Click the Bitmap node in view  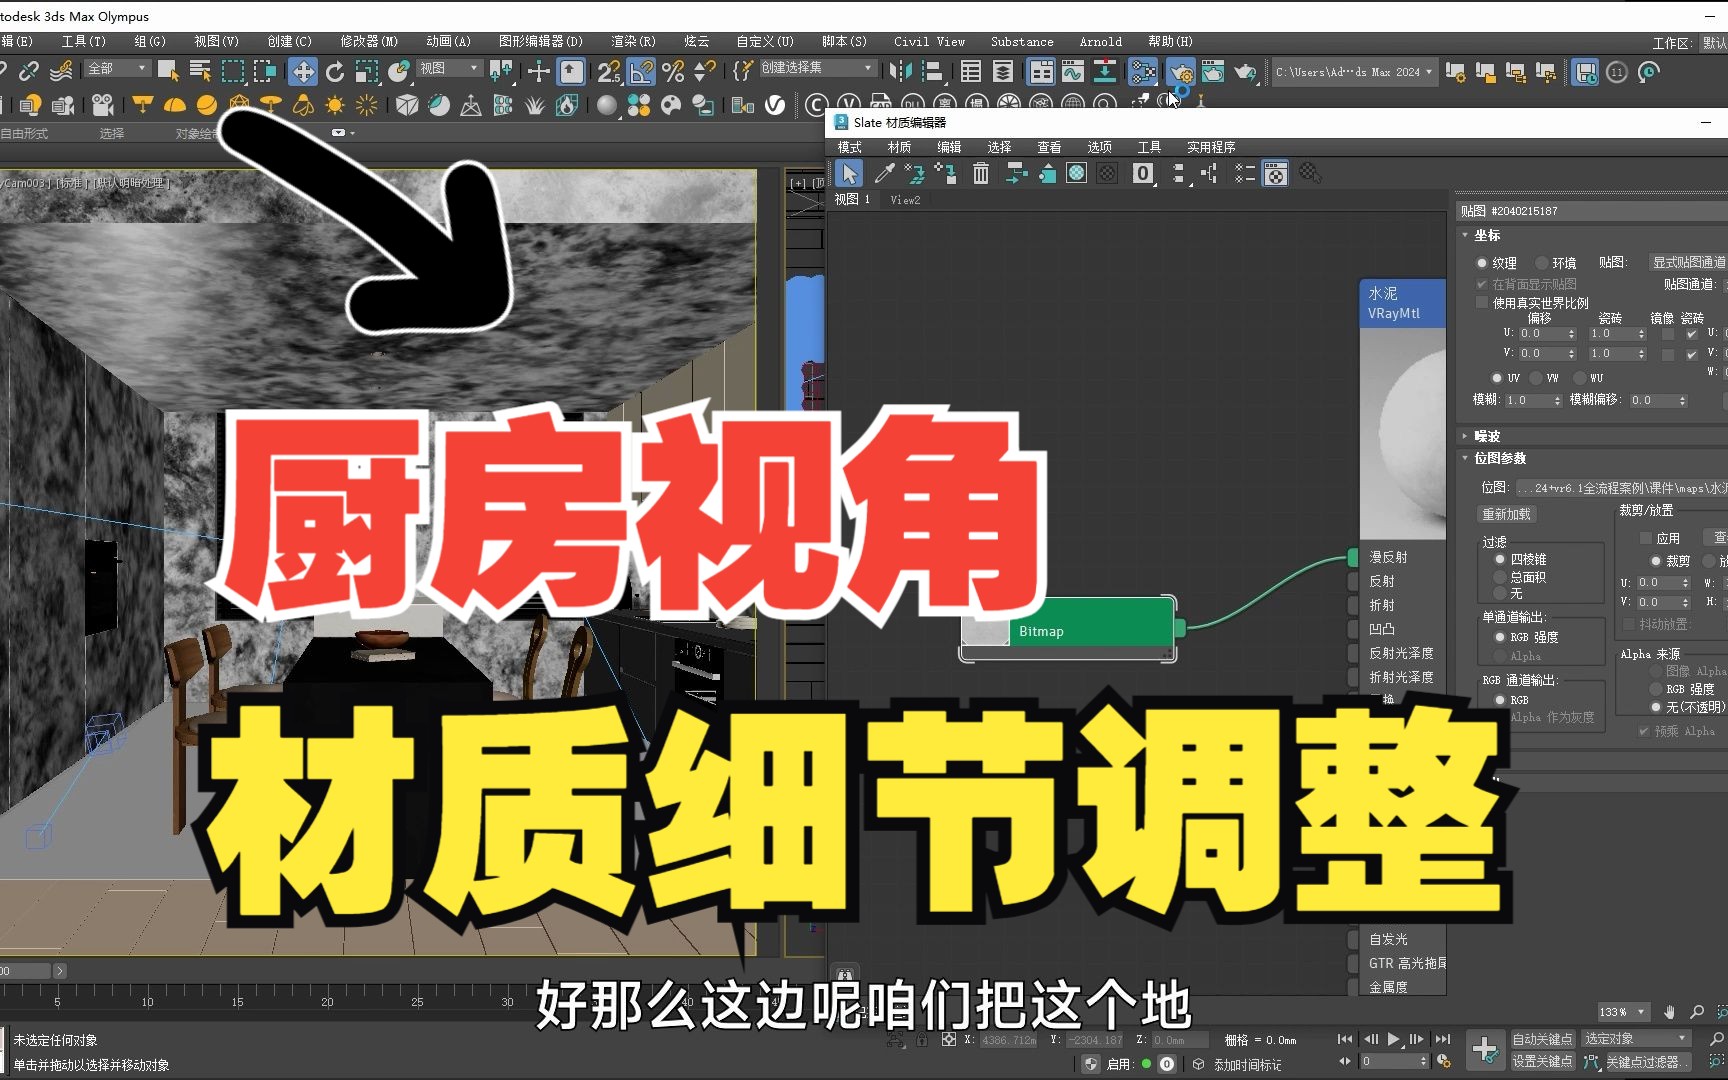[x=1068, y=631]
